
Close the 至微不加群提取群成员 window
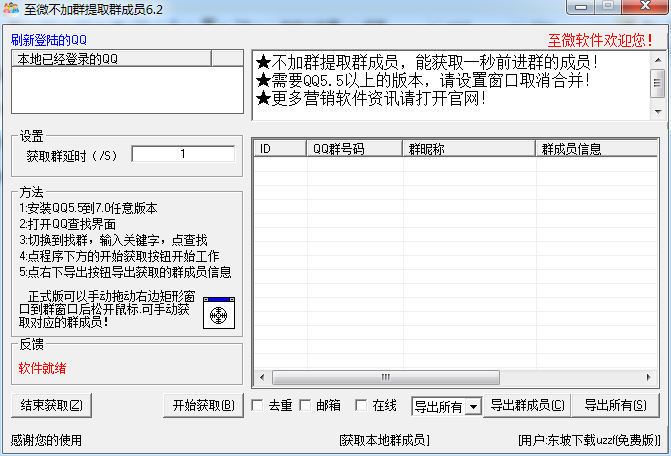(x=645, y=9)
